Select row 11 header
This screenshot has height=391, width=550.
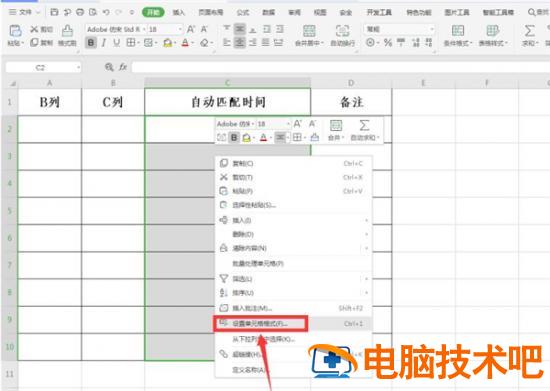click(x=9, y=374)
